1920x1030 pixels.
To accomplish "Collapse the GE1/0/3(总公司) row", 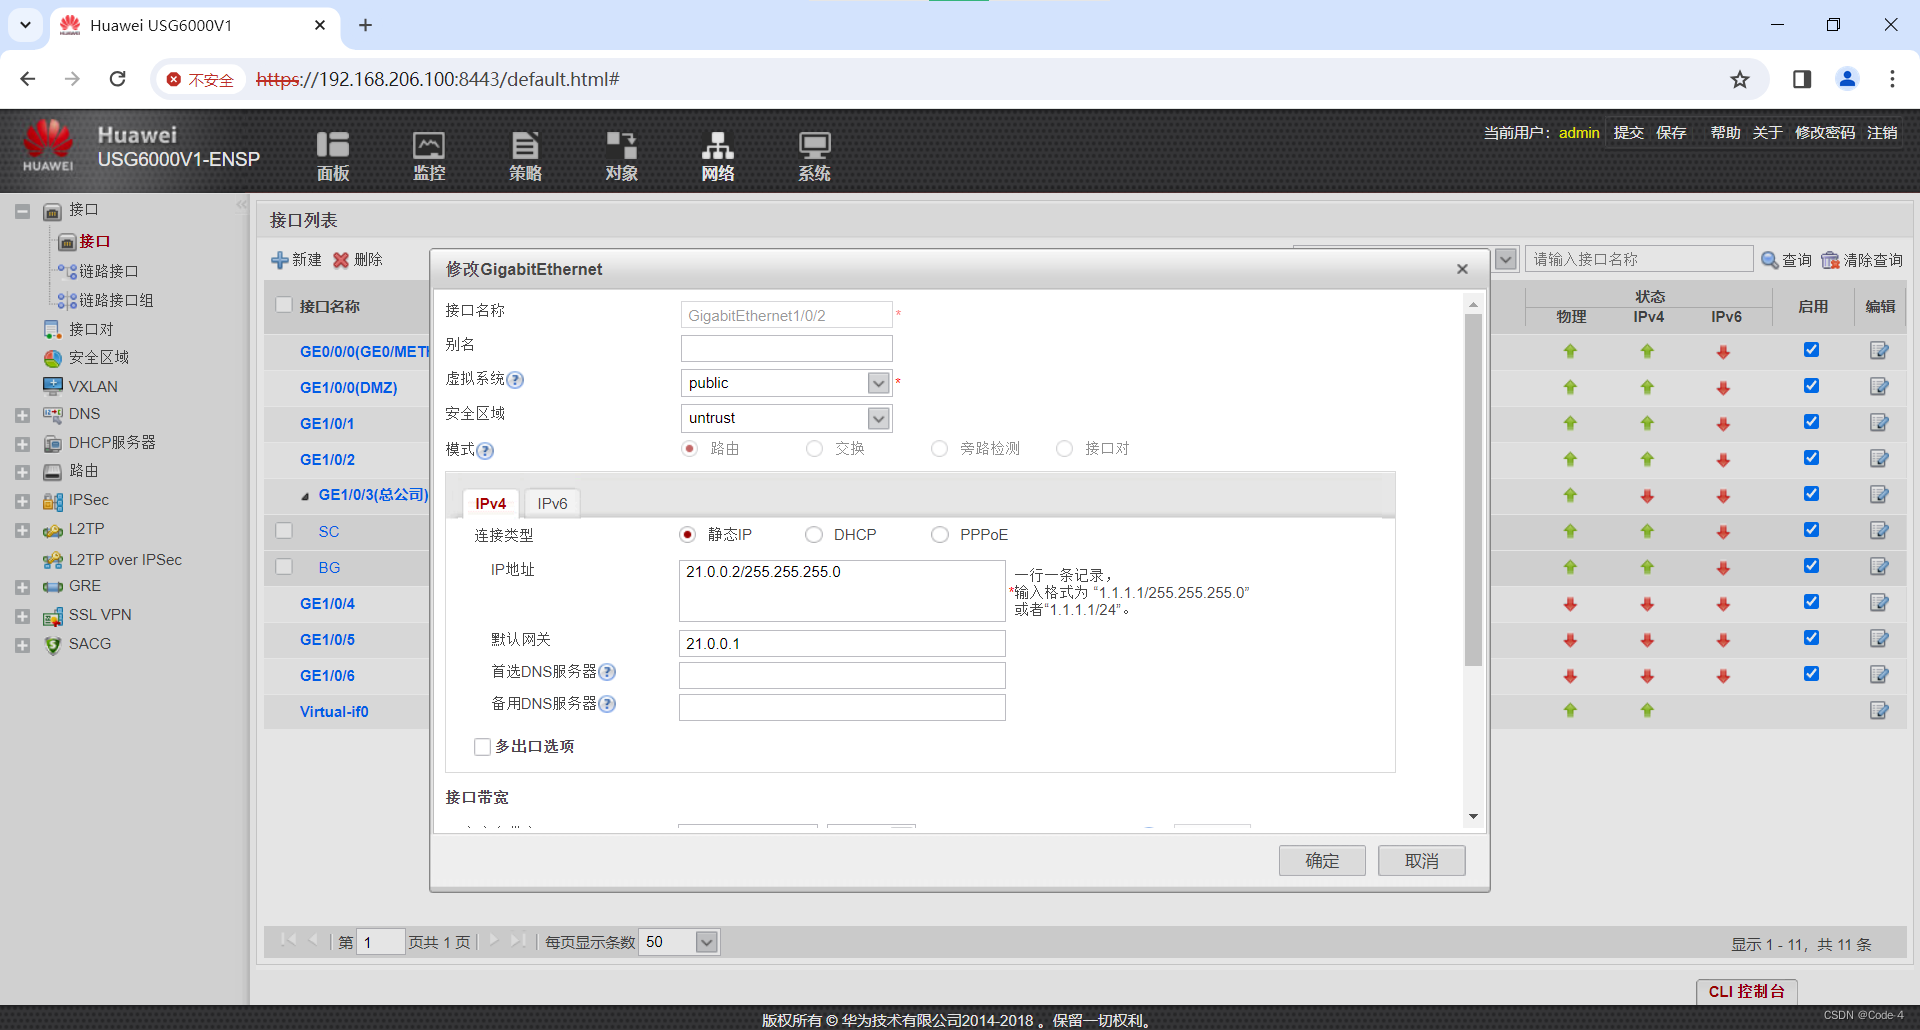I will (305, 496).
